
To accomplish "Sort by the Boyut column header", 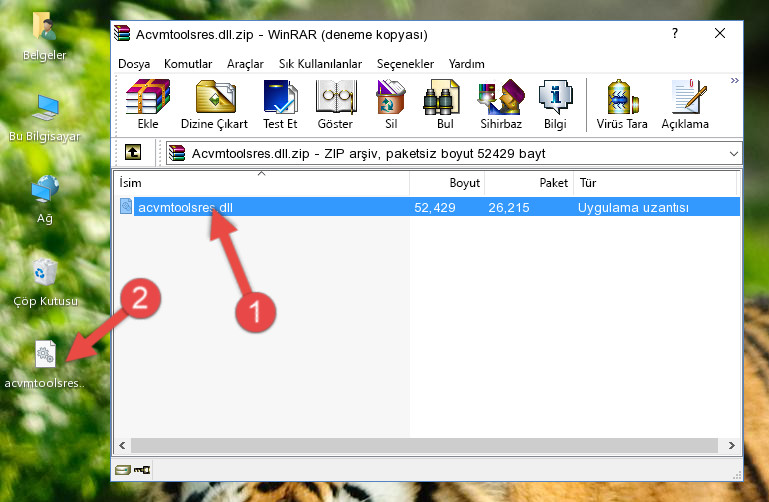I will [x=447, y=183].
